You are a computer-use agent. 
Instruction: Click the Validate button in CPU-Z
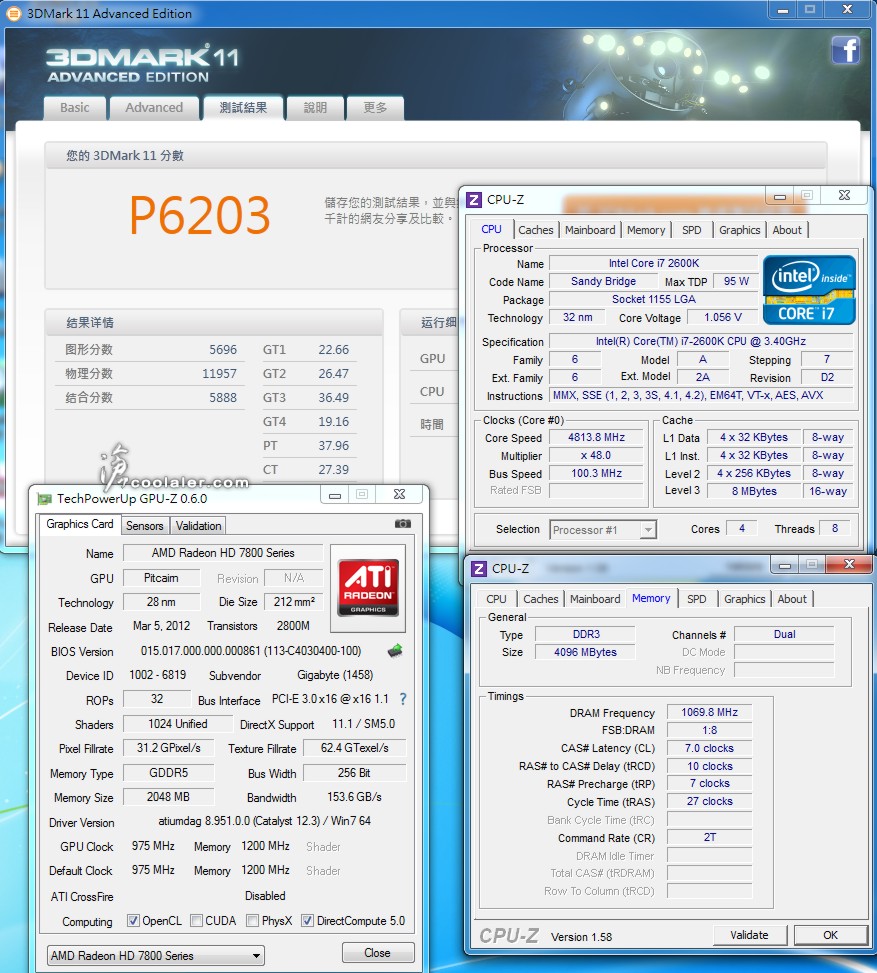click(749, 935)
